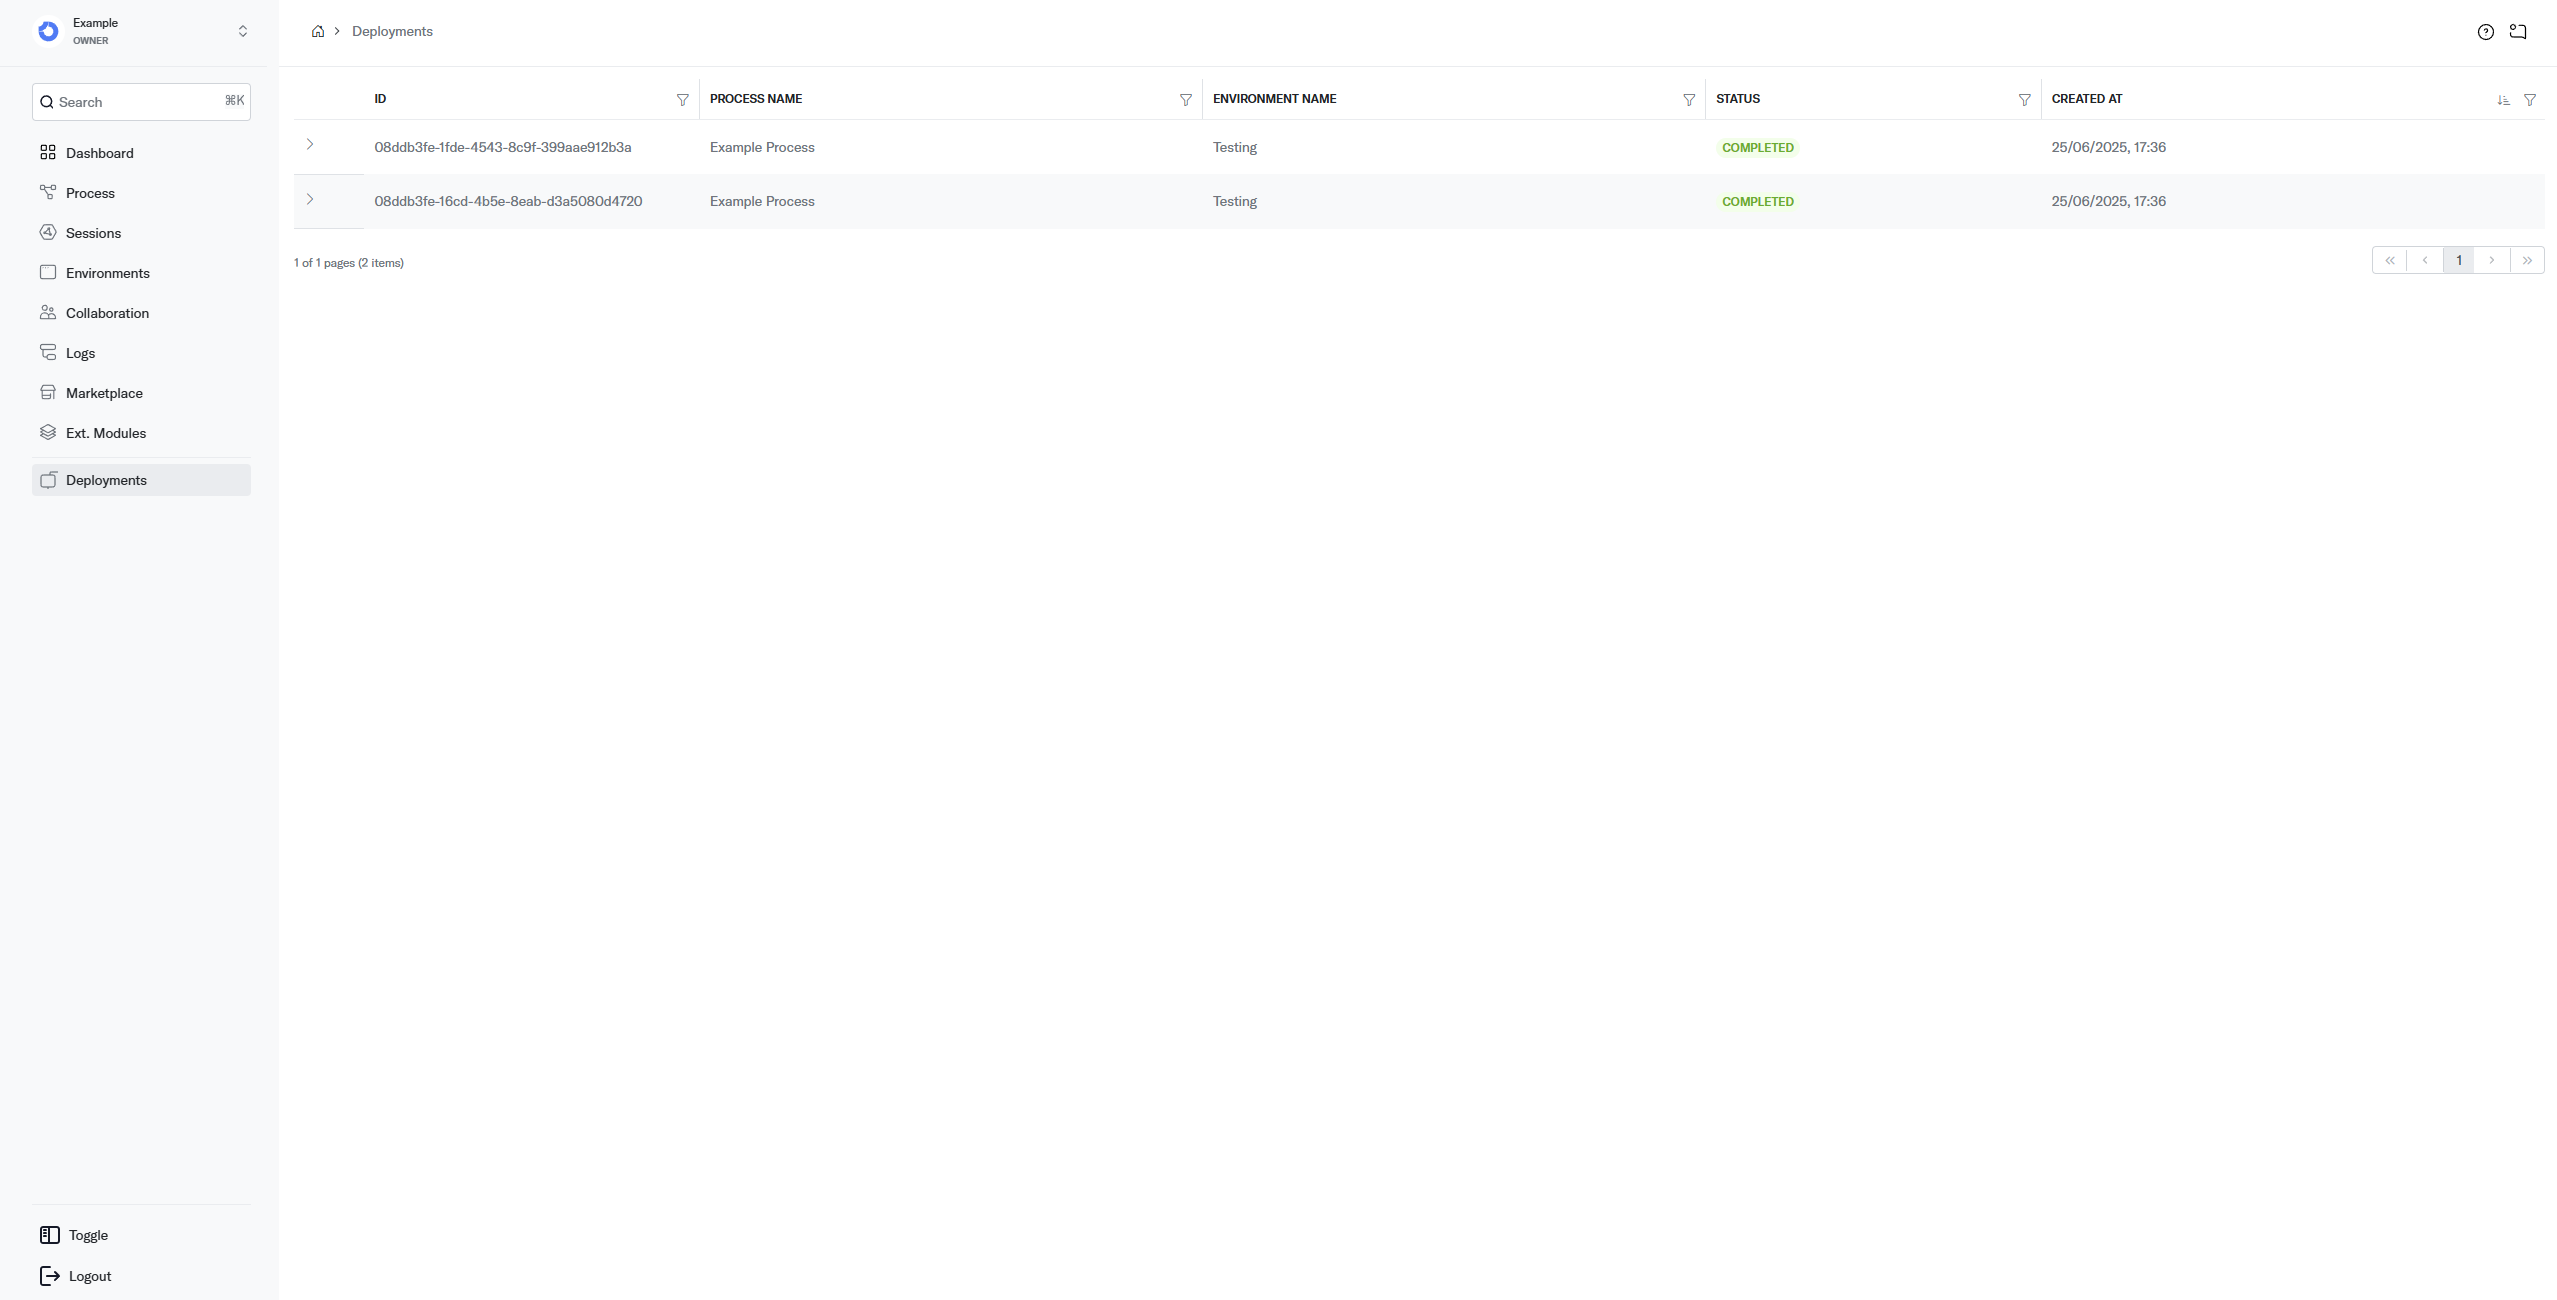Click the sidebar Toggle panel icon

click(50, 1235)
